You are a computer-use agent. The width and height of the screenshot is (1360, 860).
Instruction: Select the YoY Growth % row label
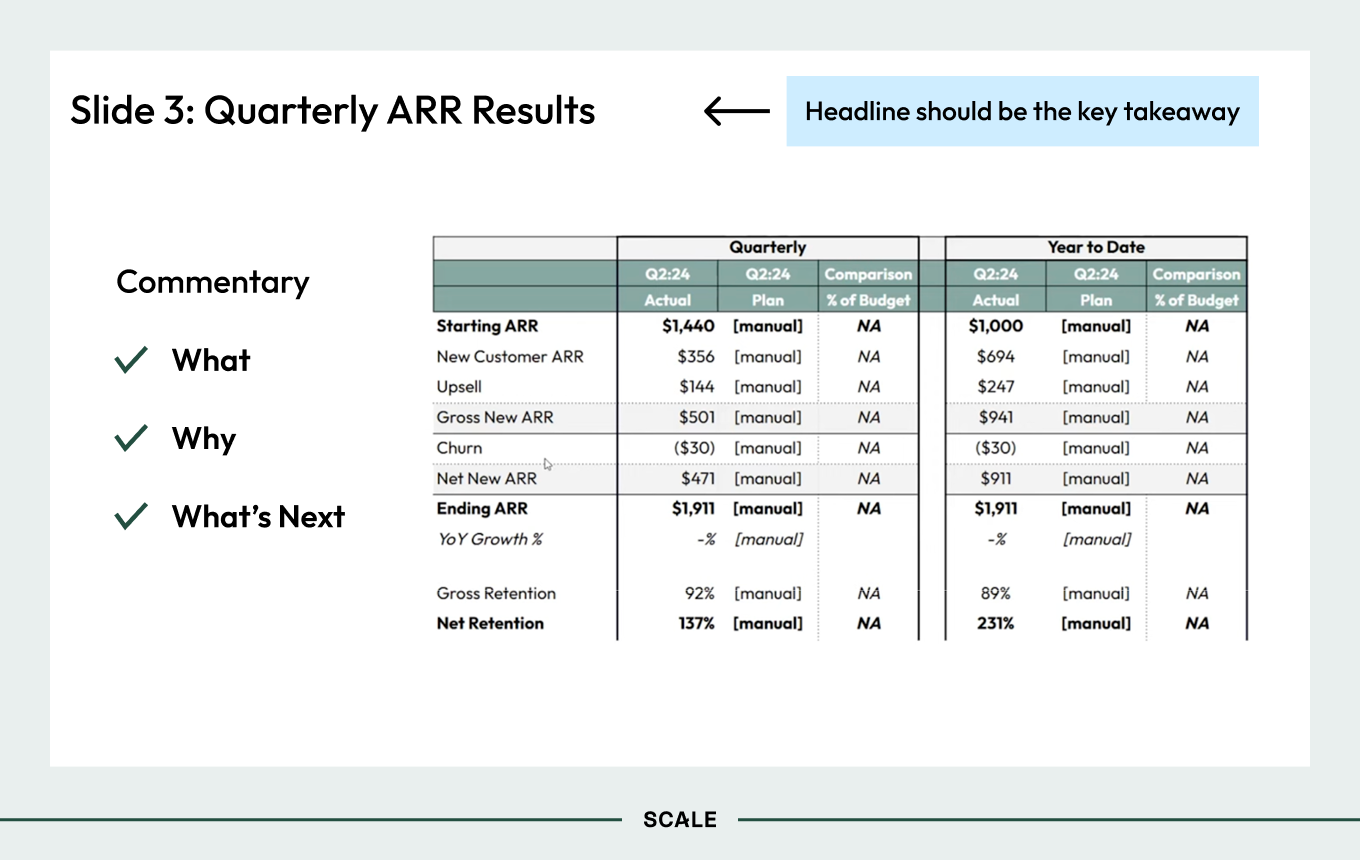tap(489, 539)
